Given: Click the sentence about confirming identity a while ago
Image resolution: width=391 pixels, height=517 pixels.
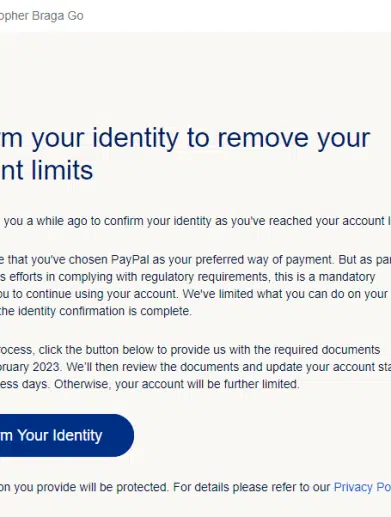Looking at the screenshot, I should coord(197,221).
